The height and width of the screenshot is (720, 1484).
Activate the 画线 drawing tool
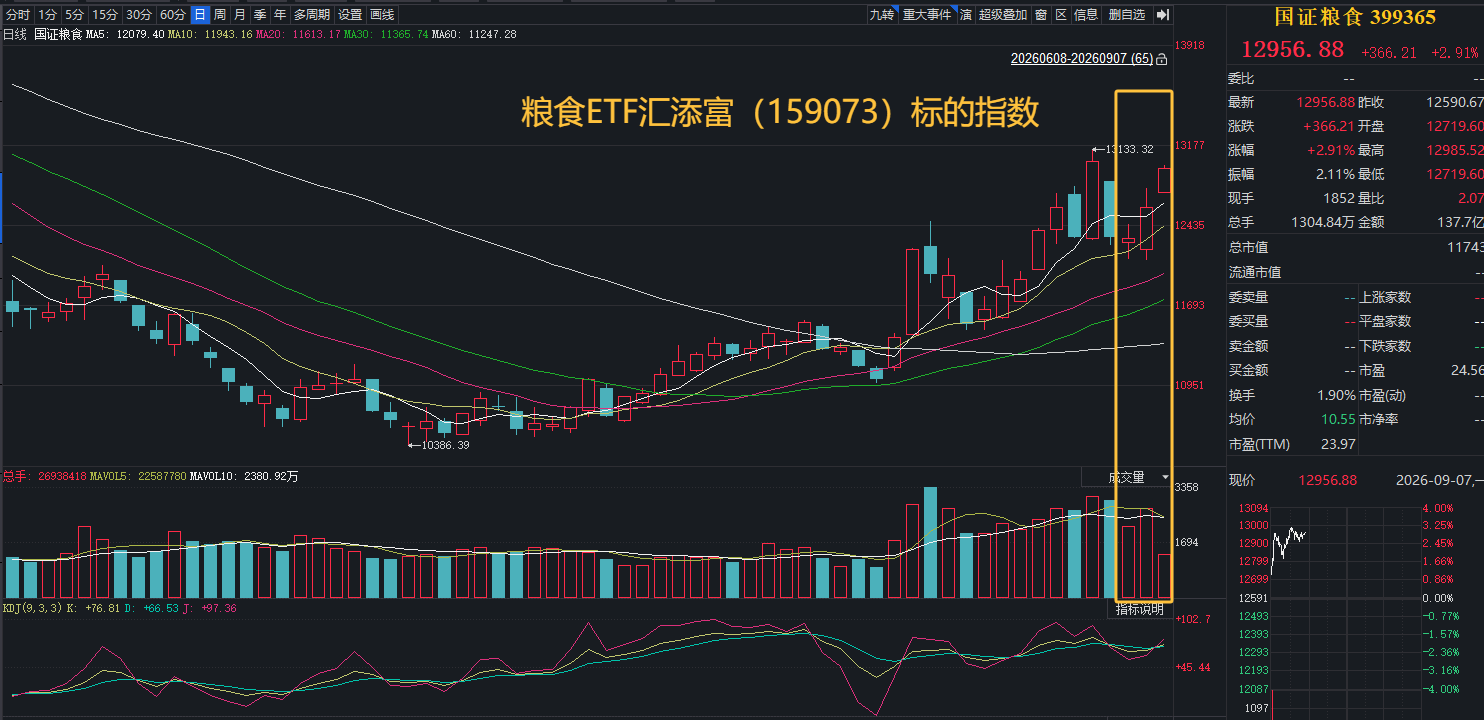(x=382, y=15)
